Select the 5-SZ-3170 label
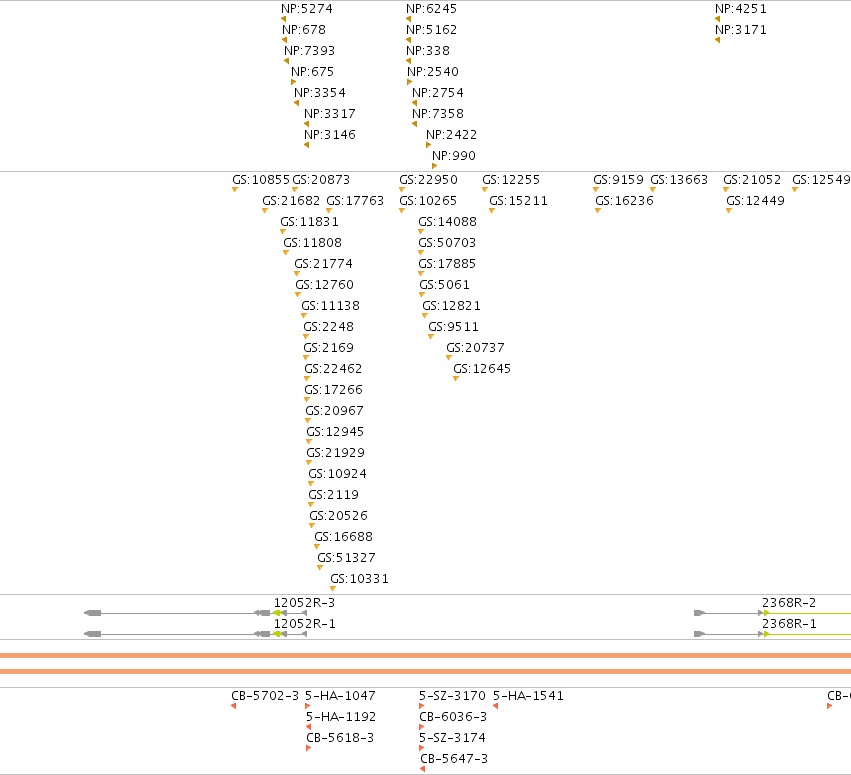851x775 pixels. (x=452, y=696)
